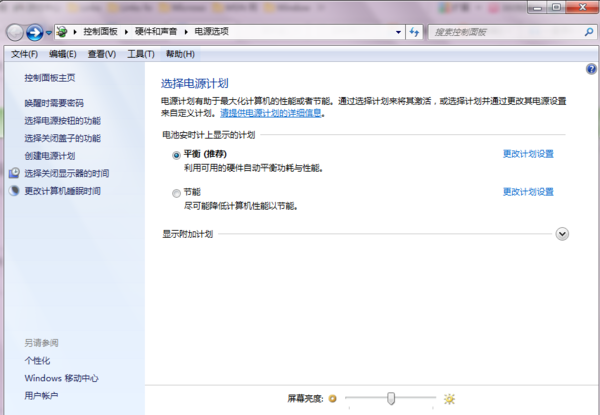Click the refresh button next to address bar
Screen dimensions: 600x415
(414, 32)
